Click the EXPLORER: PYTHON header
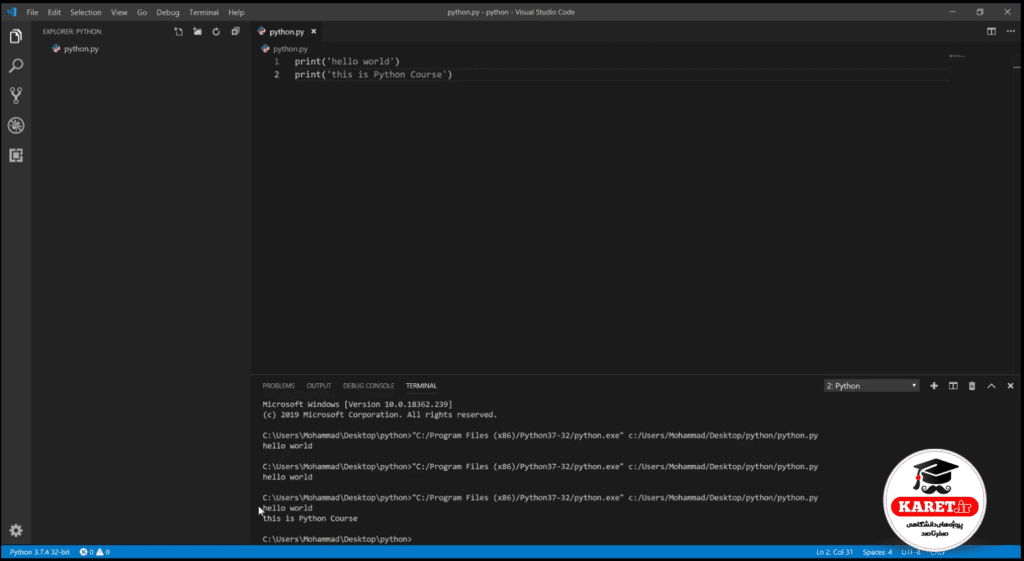Viewport: 1024px width, 561px height. coord(72,31)
